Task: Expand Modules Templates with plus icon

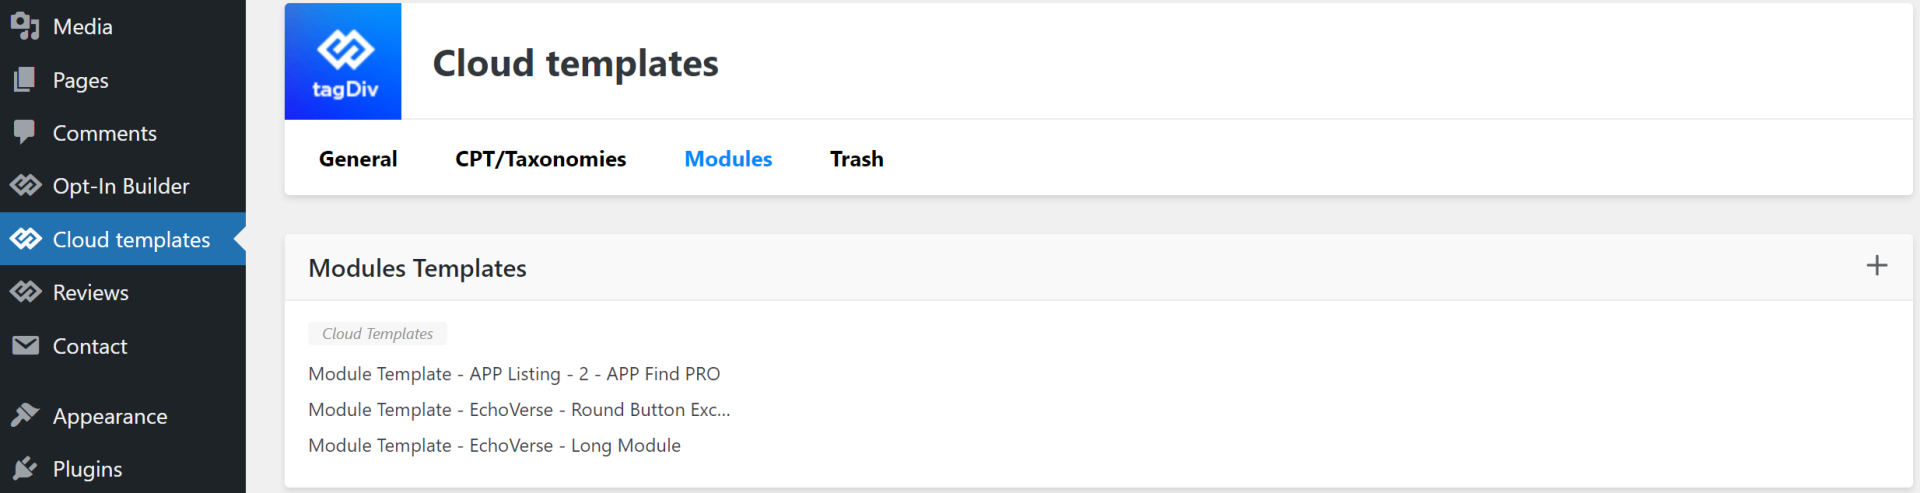Action: [x=1876, y=266]
